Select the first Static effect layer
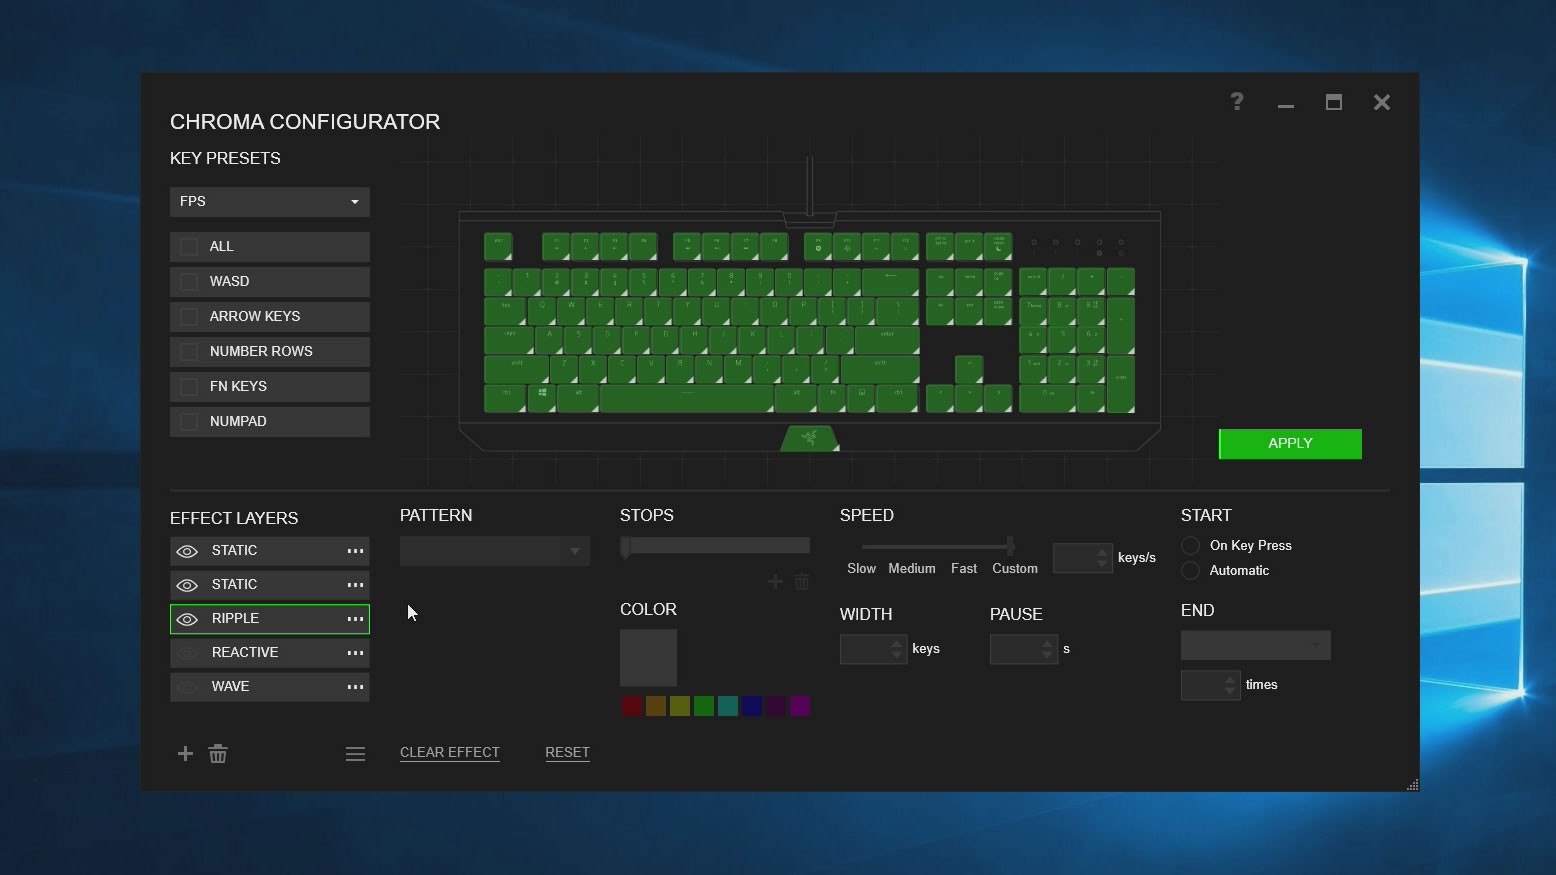 (235, 551)
